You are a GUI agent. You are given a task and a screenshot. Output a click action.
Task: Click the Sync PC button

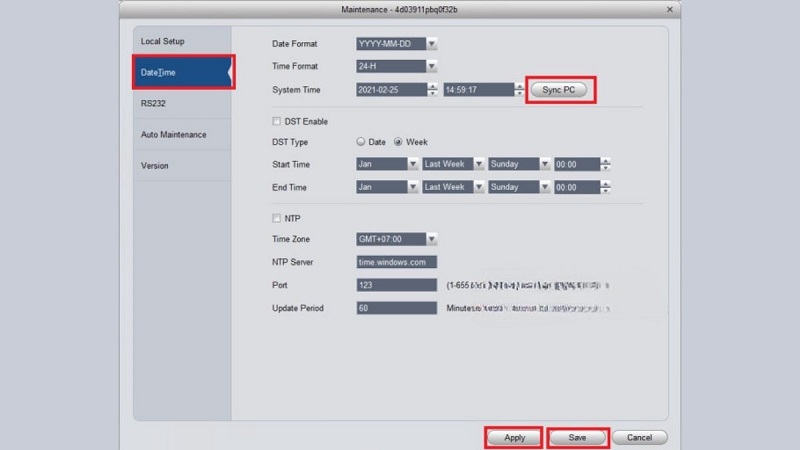559,90
